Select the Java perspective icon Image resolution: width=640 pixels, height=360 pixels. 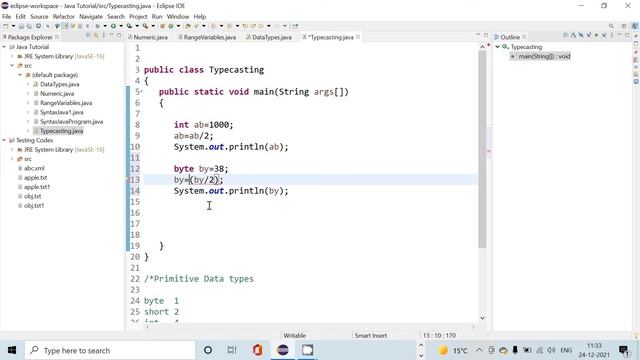pyautogui.click(x=634, y=26)
